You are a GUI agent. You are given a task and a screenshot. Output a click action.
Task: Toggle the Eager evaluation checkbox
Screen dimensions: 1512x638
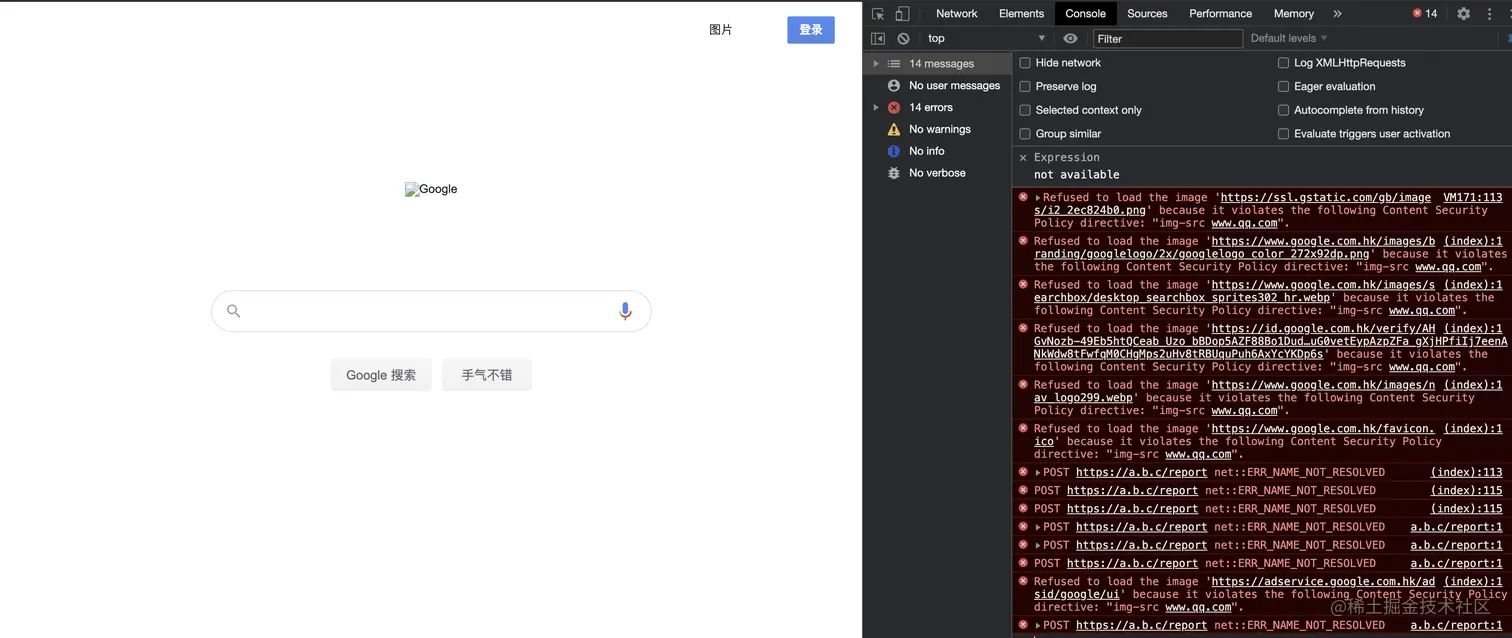coord(1283,86)
